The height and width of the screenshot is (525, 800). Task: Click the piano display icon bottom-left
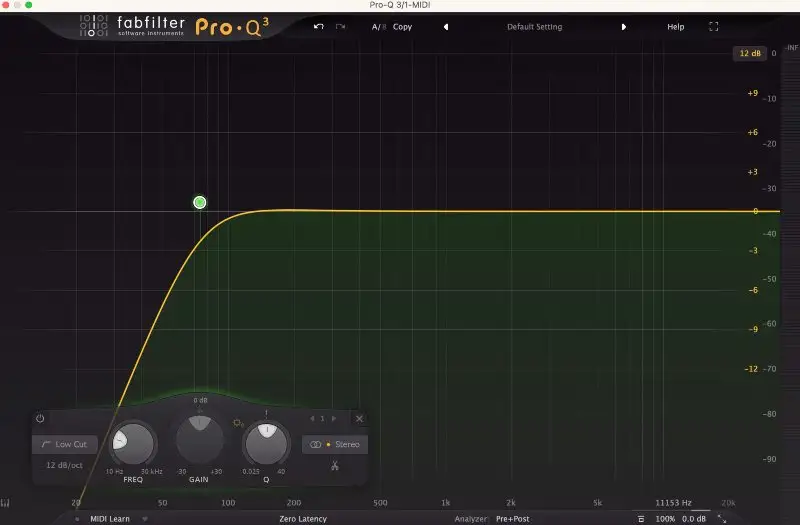[x=6, y=503]
